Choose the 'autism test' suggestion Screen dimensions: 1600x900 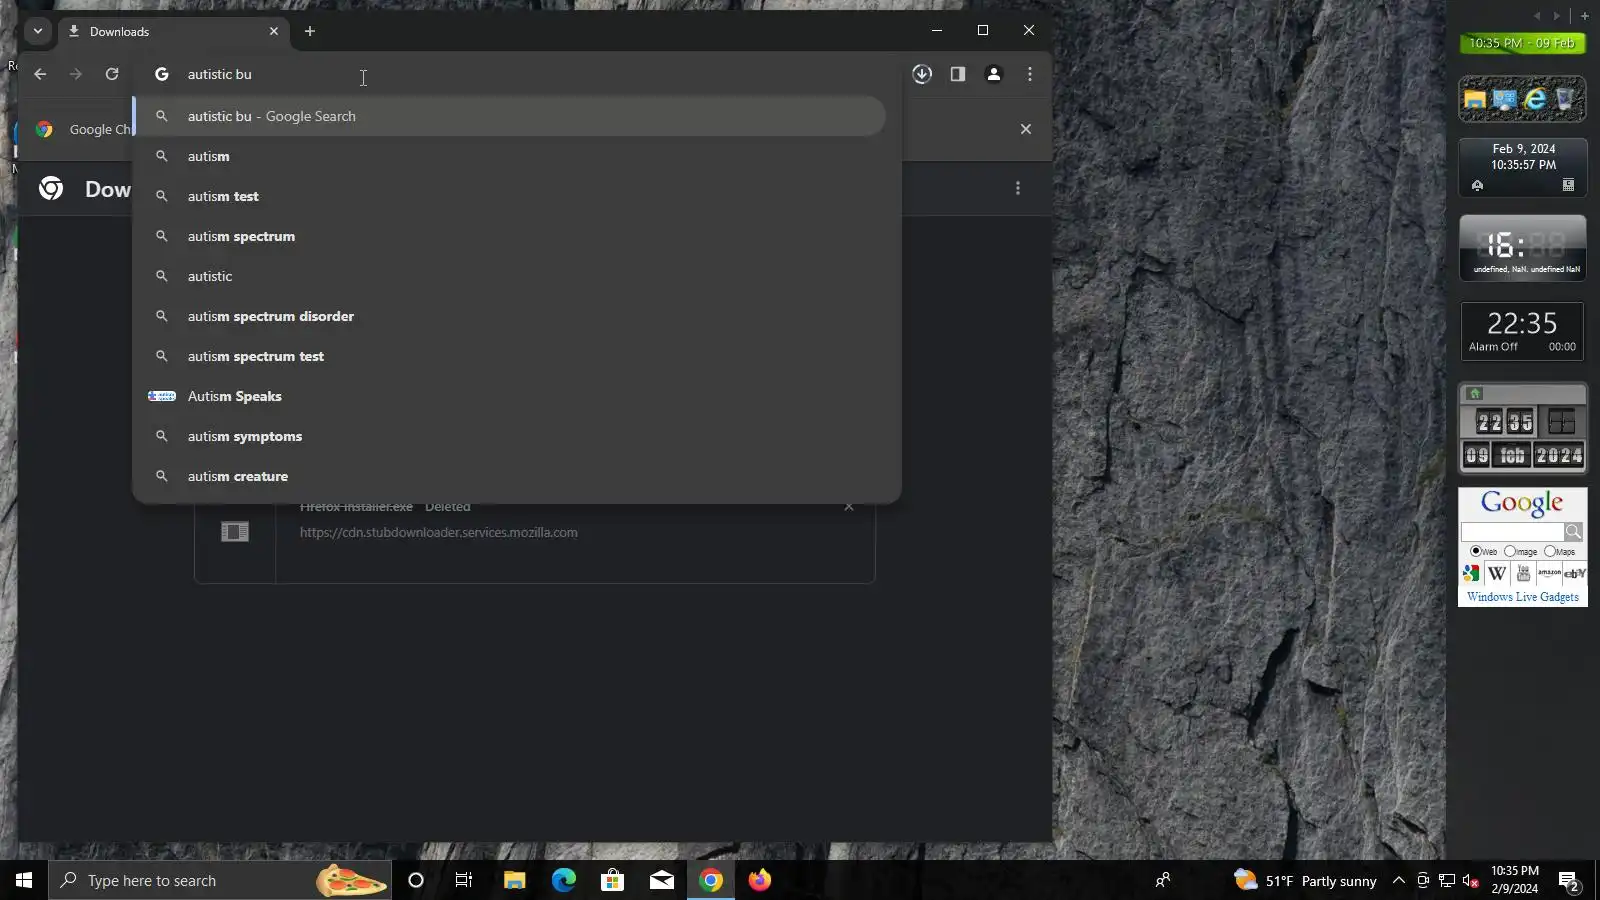[510, 196]
